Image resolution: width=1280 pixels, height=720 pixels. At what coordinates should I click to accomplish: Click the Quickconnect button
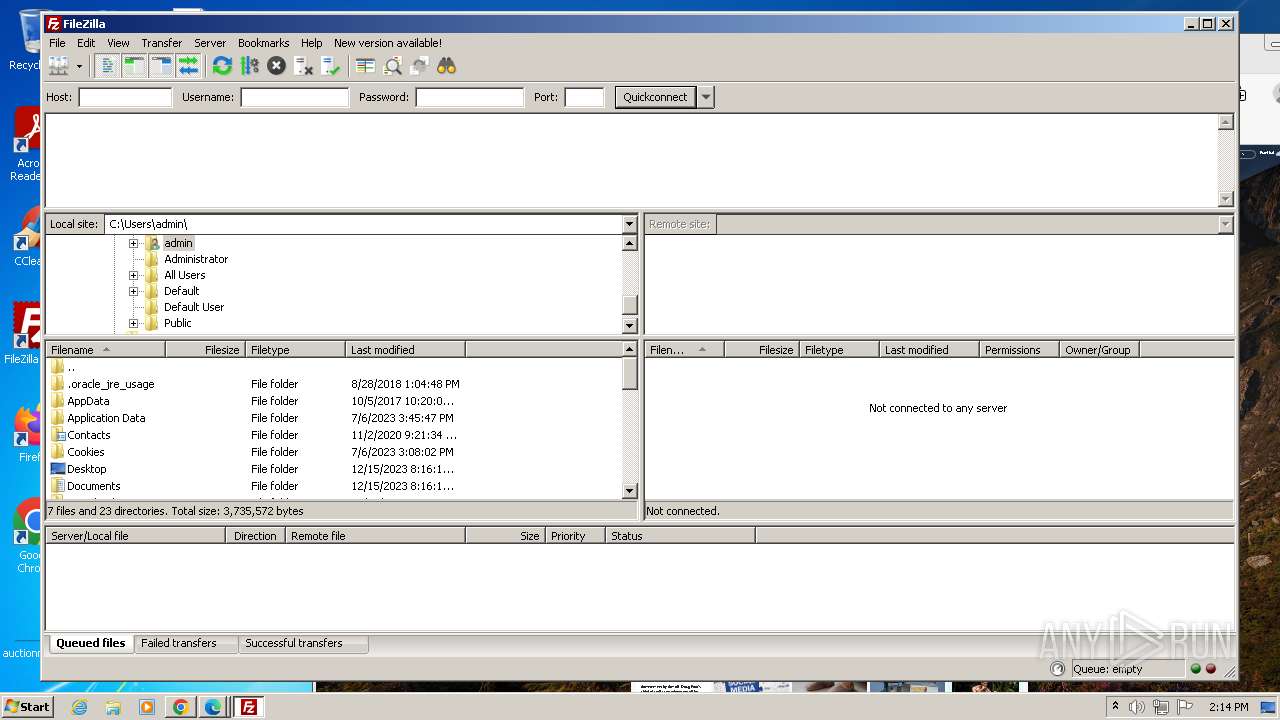655,97
